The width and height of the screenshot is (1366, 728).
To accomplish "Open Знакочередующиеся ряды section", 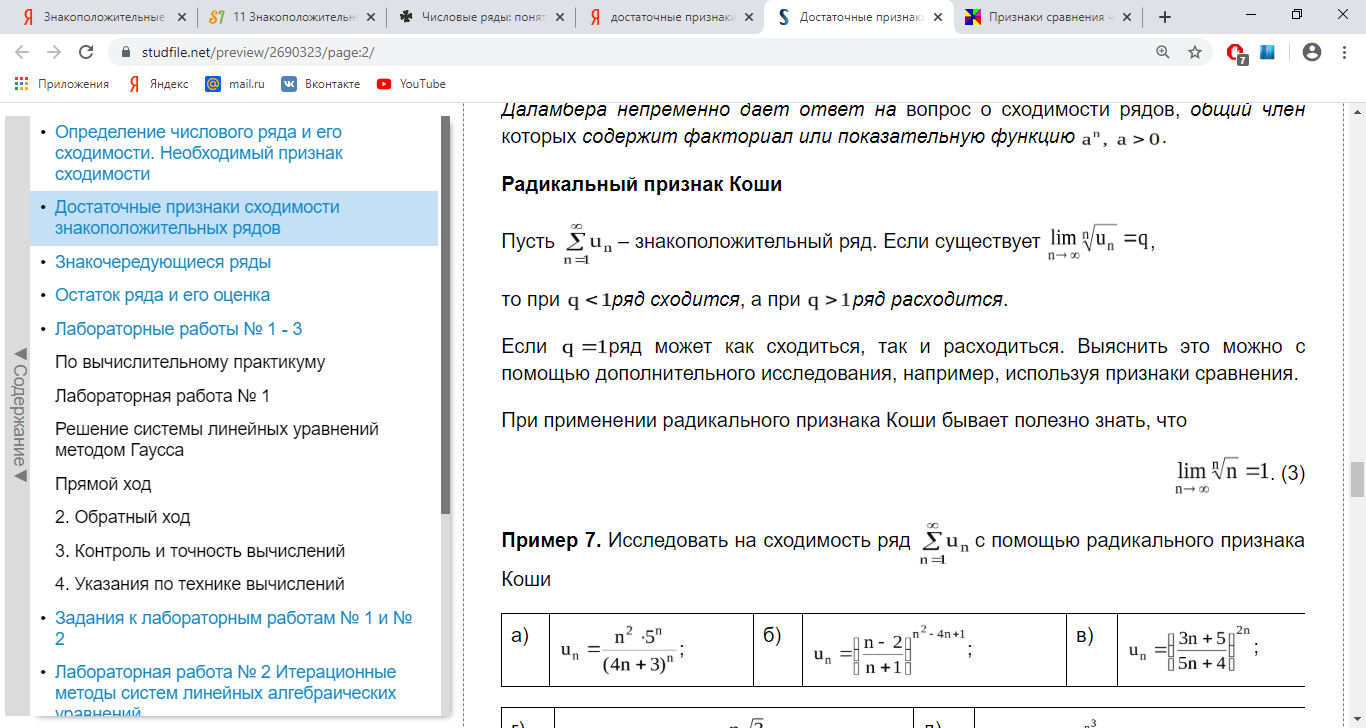I will (163, 262).
